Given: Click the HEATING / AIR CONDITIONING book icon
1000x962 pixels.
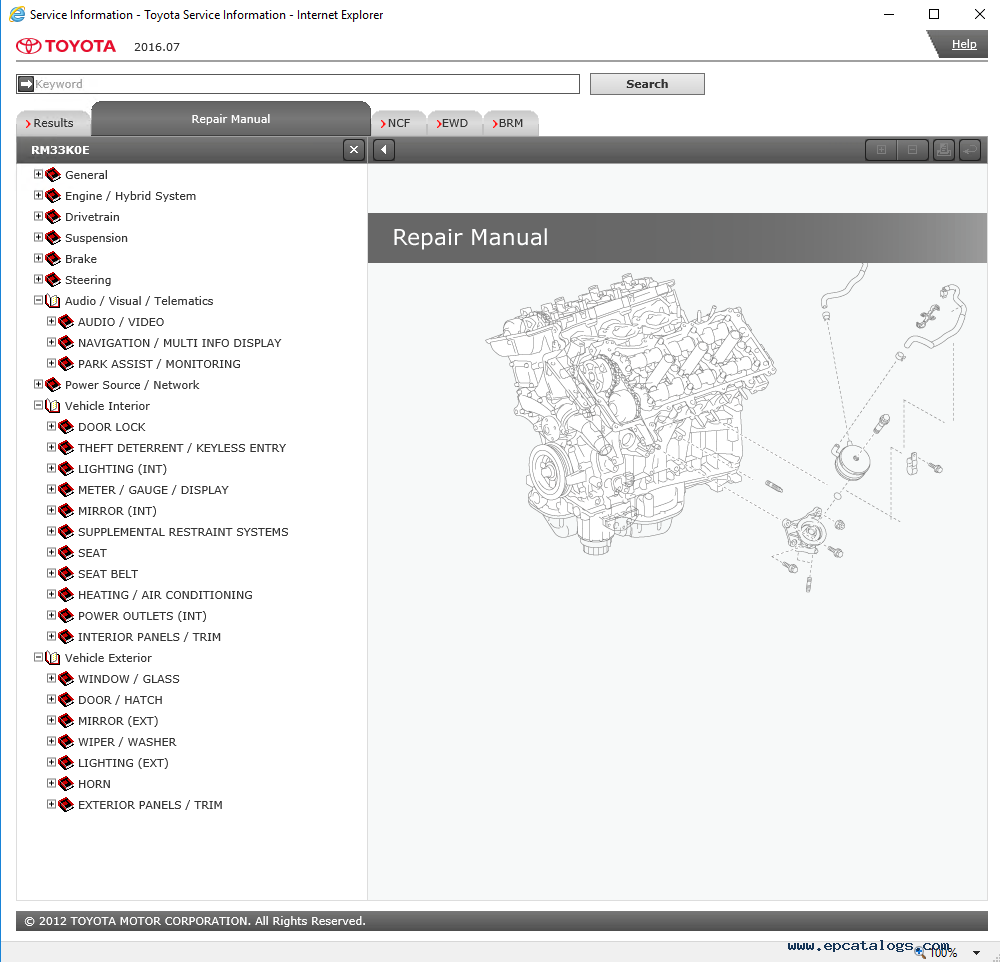Looking at the screenshot, I should click(66, 595).
